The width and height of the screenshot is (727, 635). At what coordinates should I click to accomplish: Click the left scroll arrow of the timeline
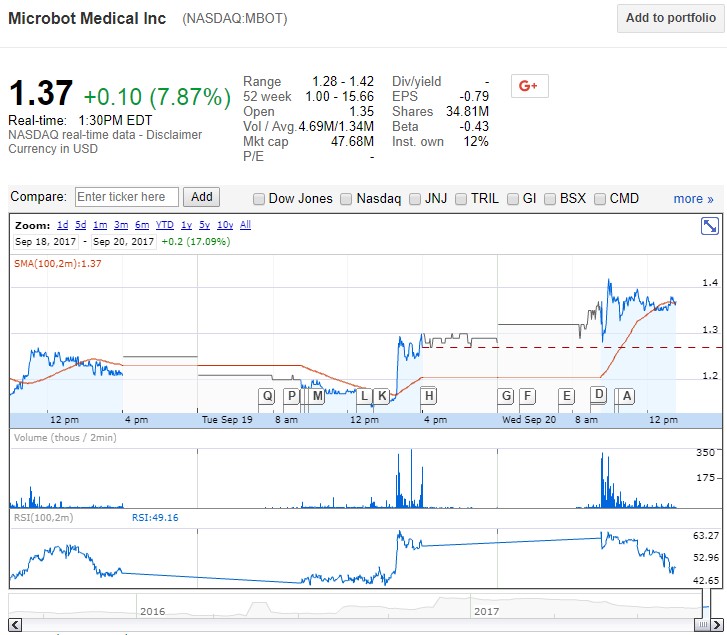(15, 624)
